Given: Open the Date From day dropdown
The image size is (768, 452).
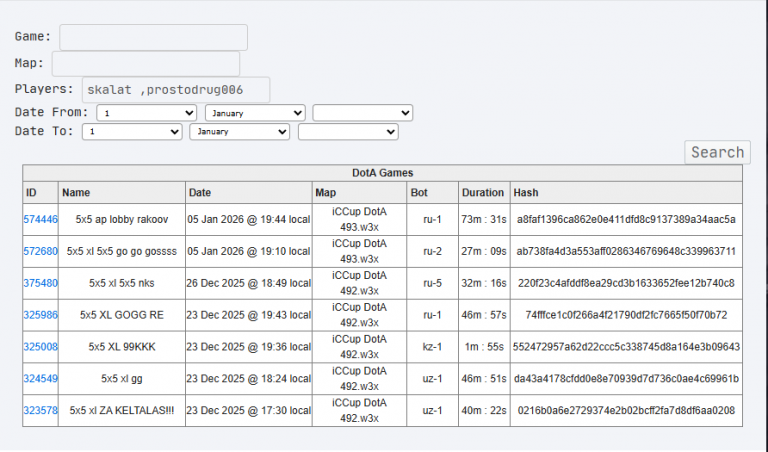Looking at the screenshot, I should point(146,113).
